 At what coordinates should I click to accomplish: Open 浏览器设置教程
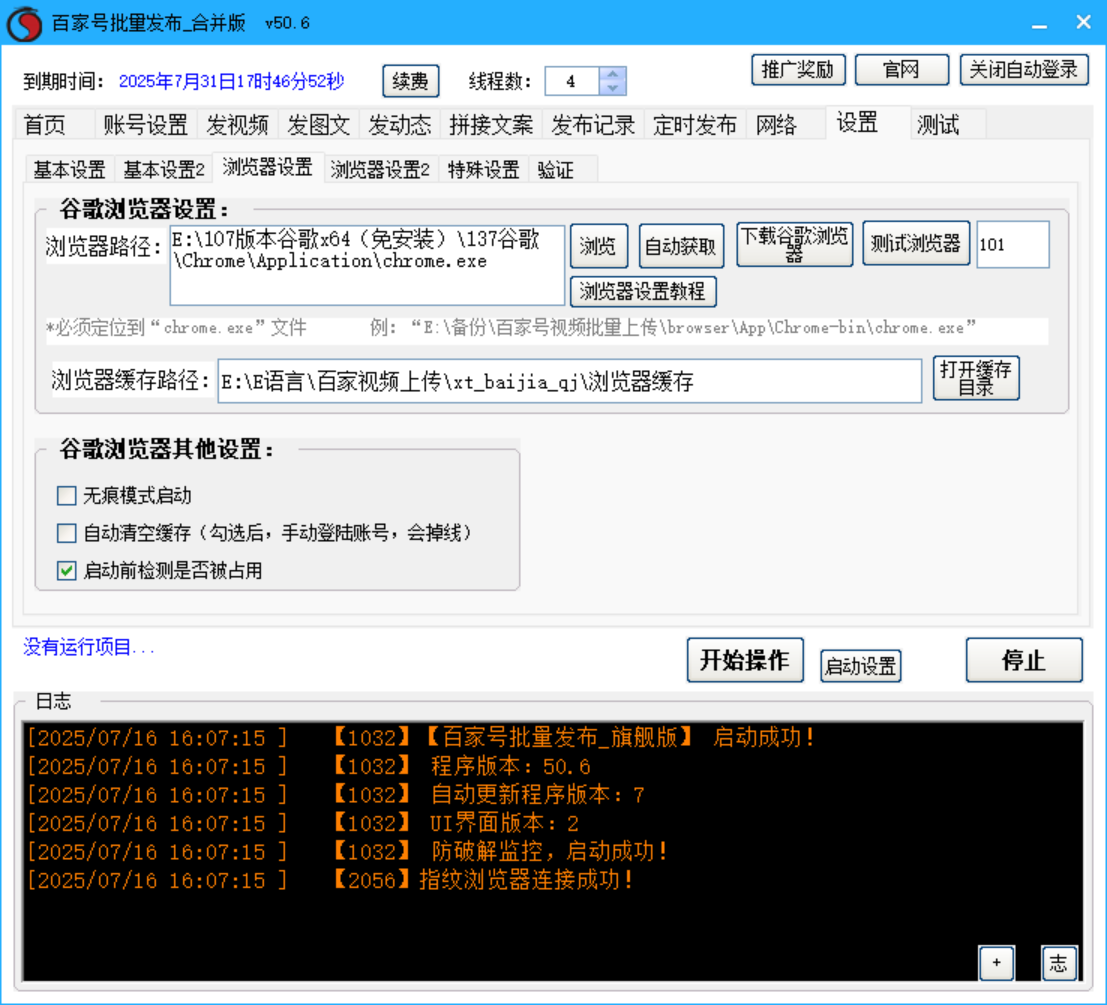point(642,291)
